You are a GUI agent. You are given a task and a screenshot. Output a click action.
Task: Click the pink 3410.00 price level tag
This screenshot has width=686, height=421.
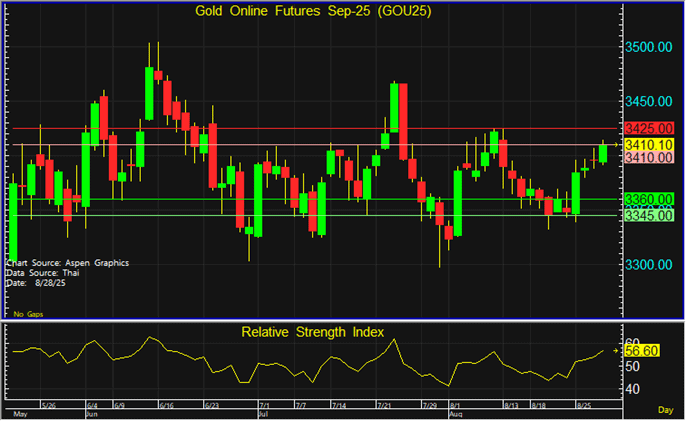pyautogui.click(x=647, y=158)
